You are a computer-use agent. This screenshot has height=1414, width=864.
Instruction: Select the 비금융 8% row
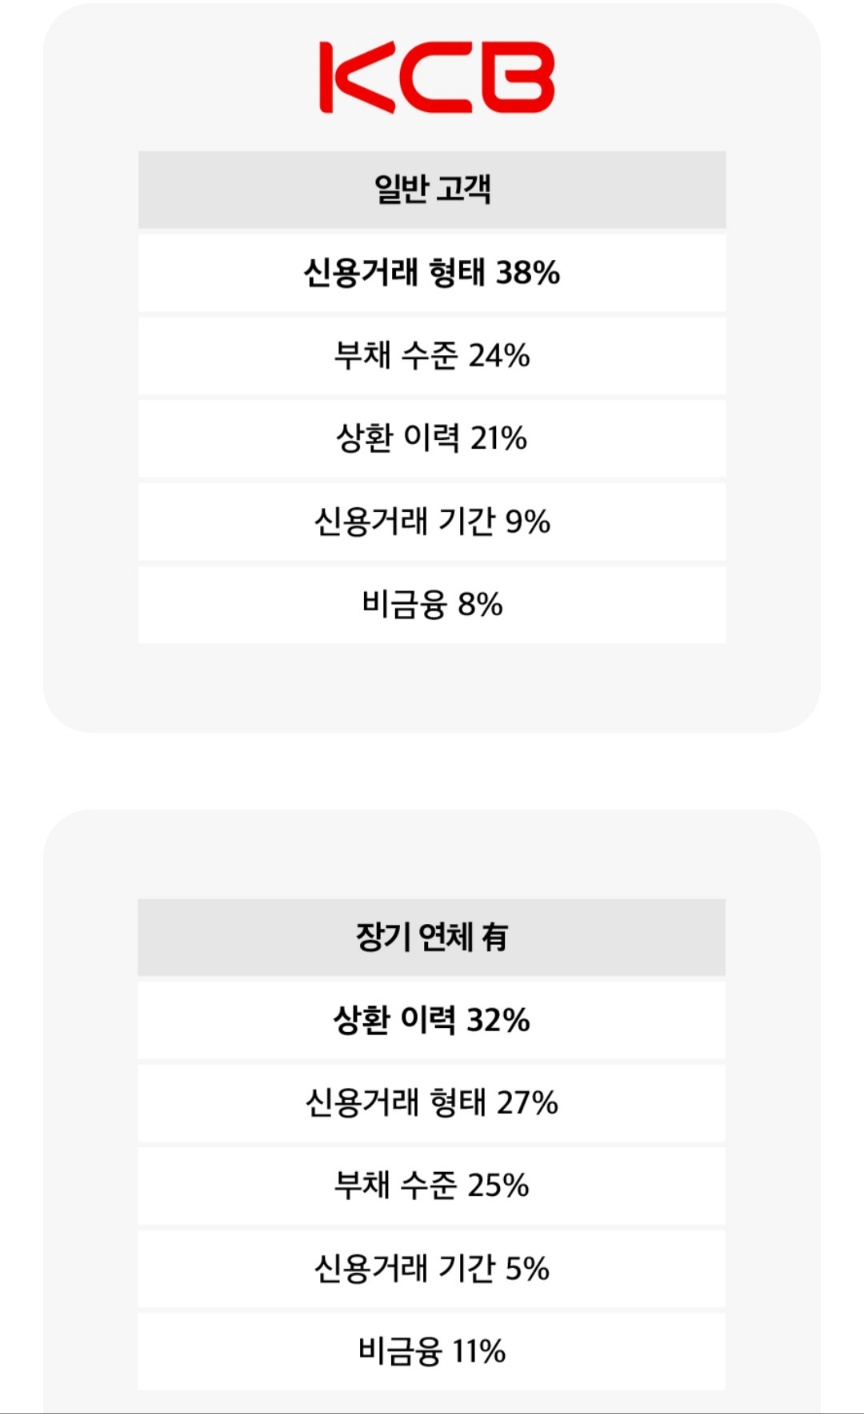[432, 605]
